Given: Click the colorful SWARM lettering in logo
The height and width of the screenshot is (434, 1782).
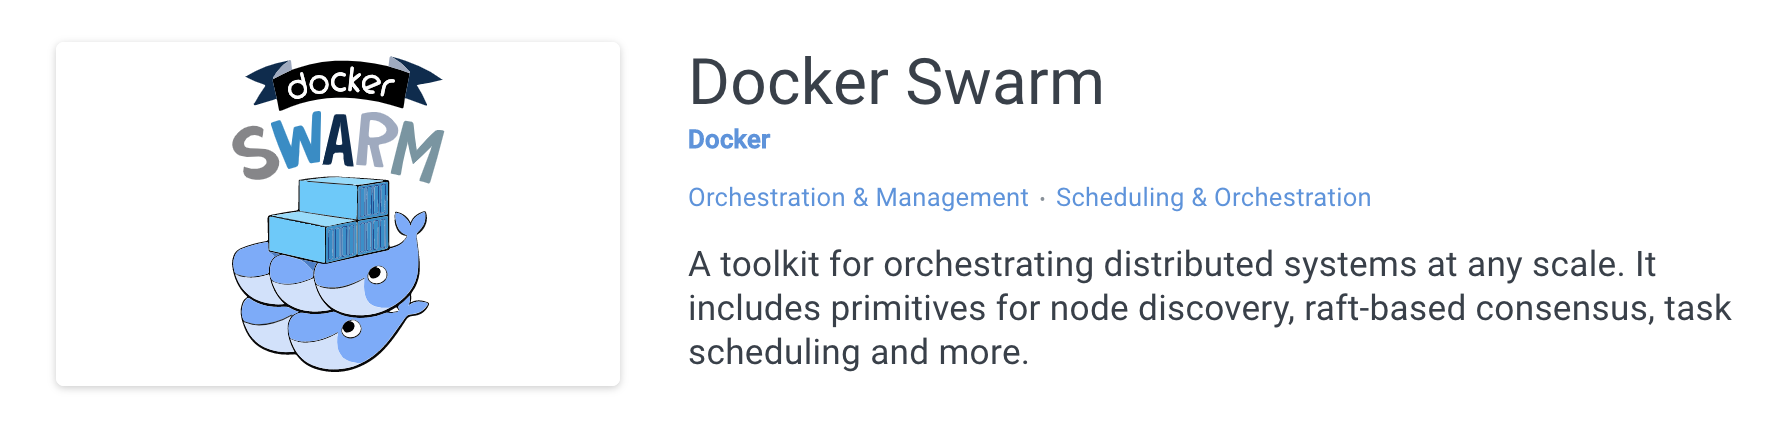Looking at the screenshot, I should [x=337, y=148].
